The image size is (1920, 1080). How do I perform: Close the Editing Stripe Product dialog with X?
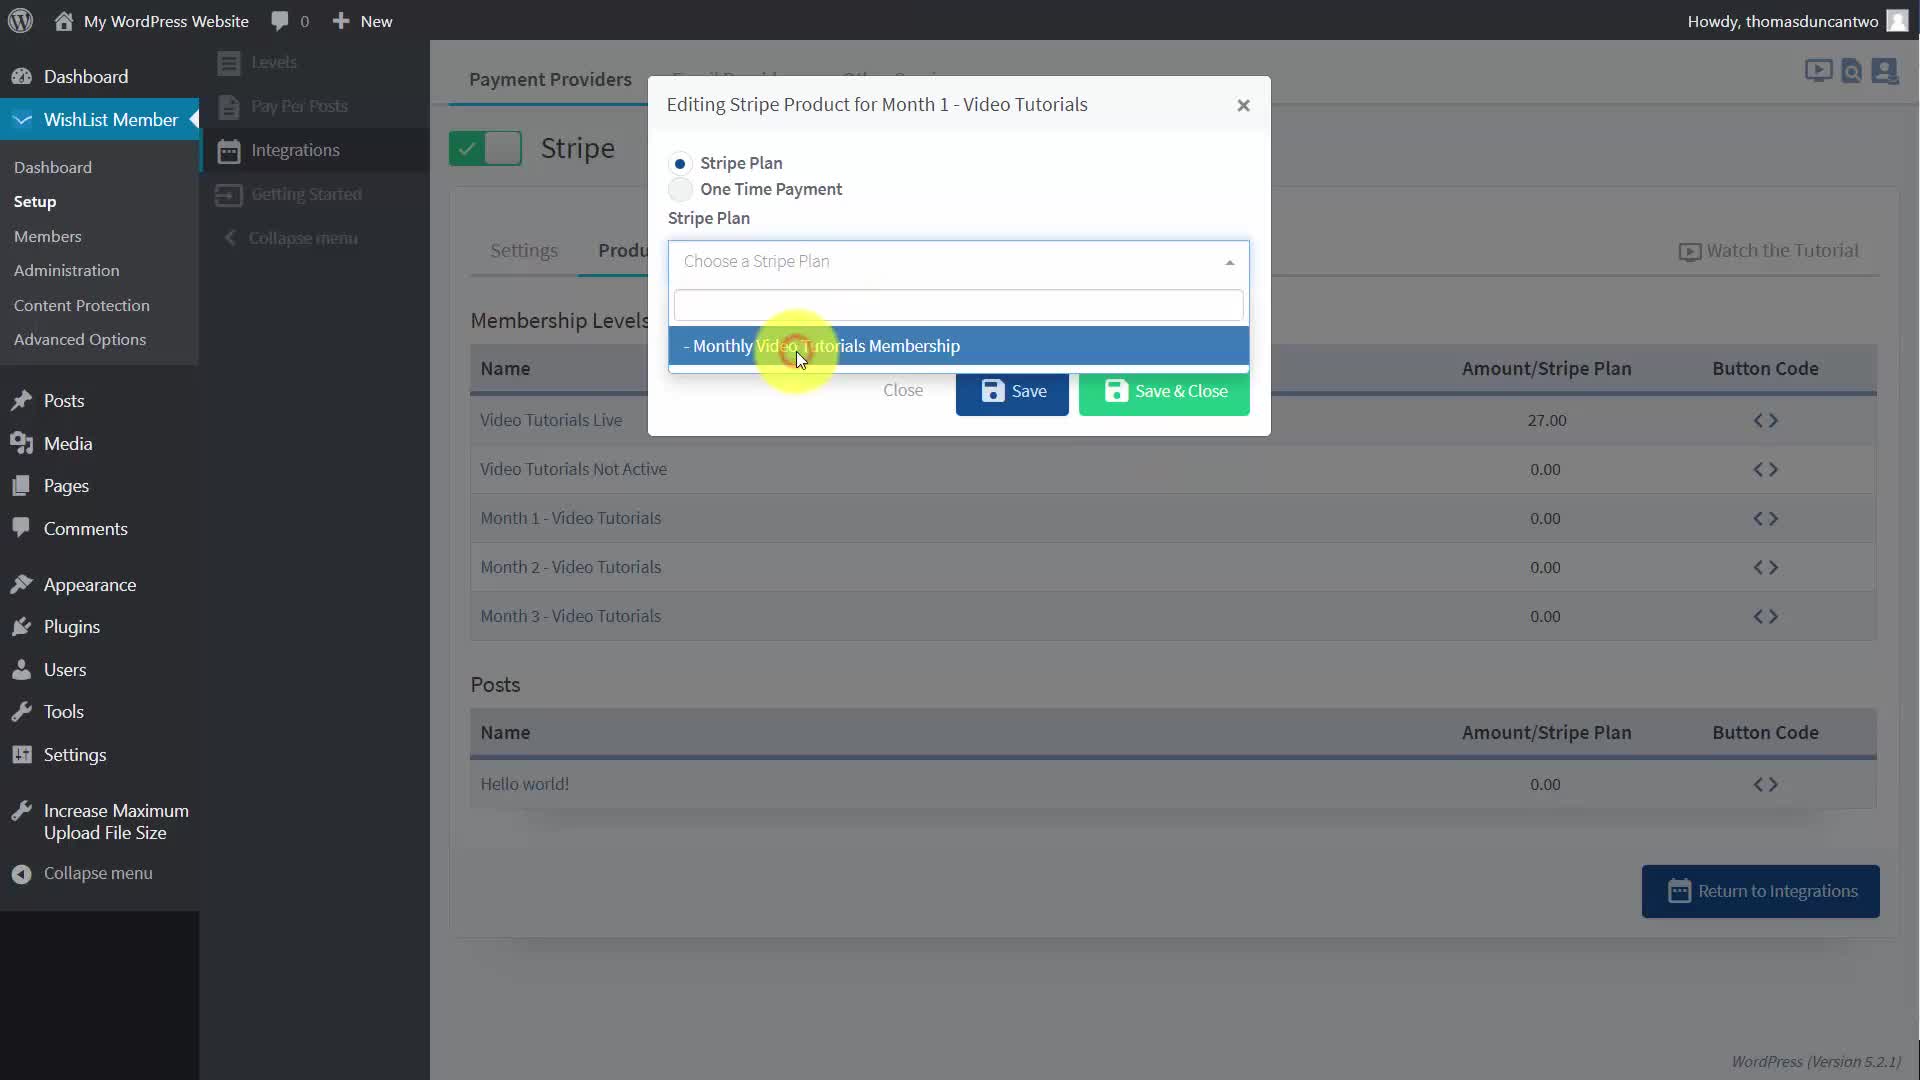click(1243, 105)
